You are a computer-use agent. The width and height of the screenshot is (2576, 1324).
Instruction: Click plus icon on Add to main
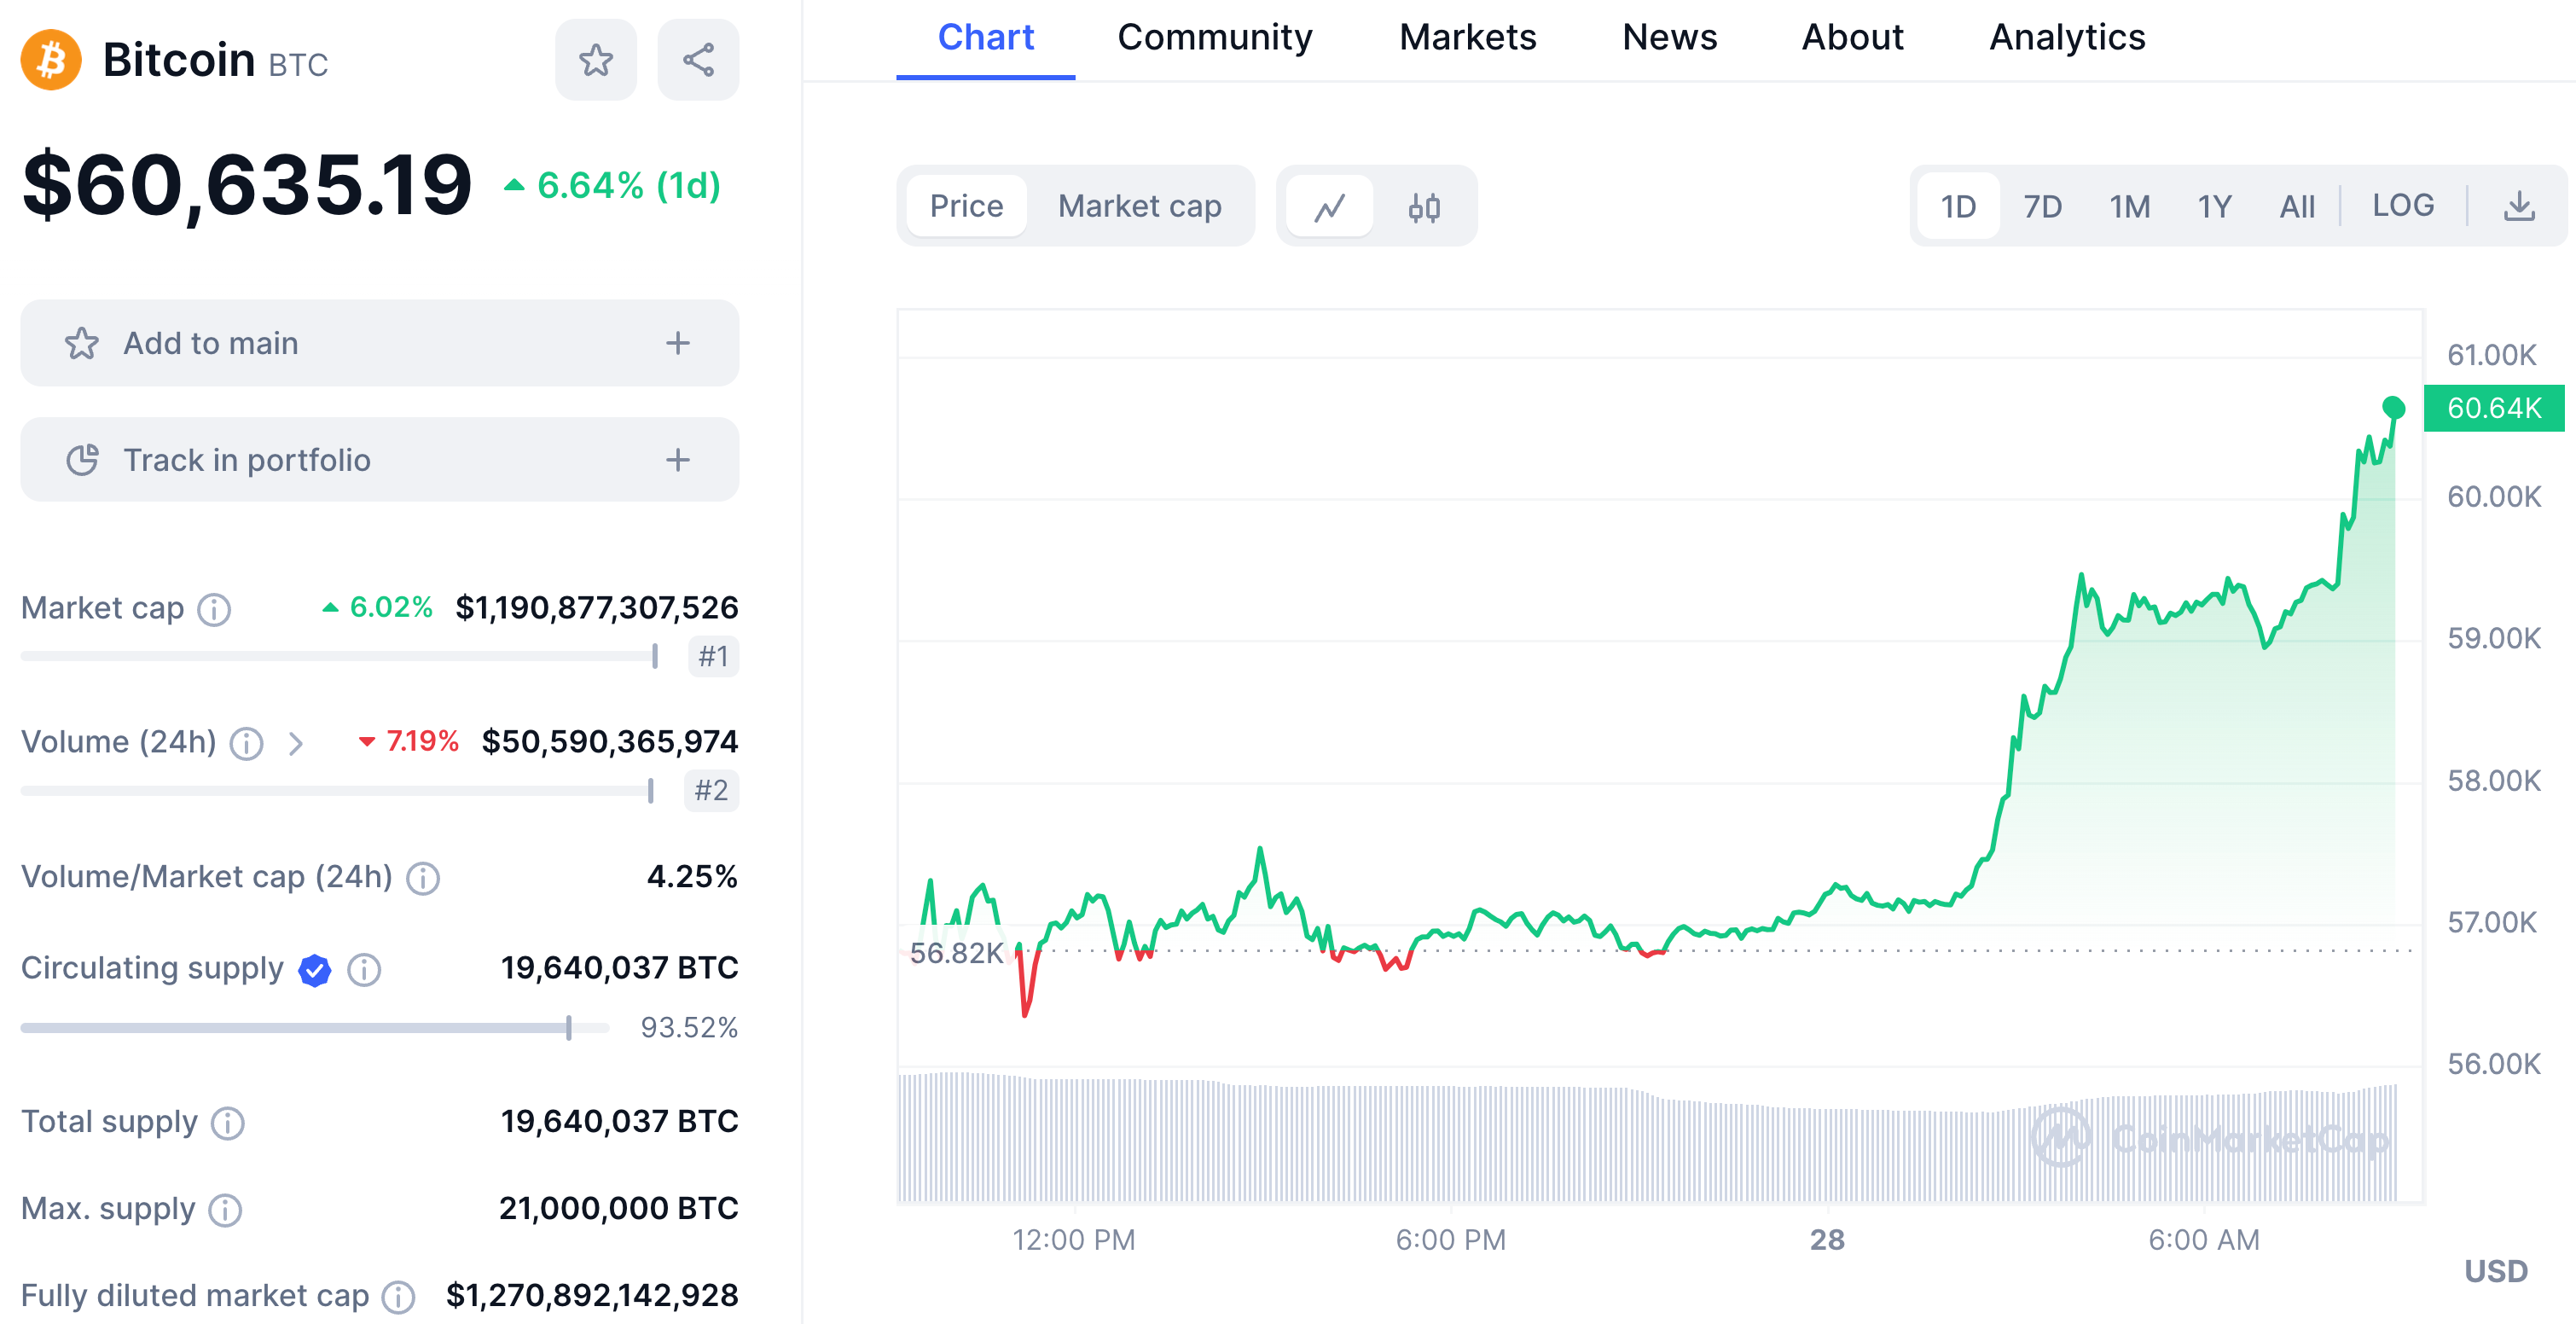pyautogui.click(x=678, y=344)
